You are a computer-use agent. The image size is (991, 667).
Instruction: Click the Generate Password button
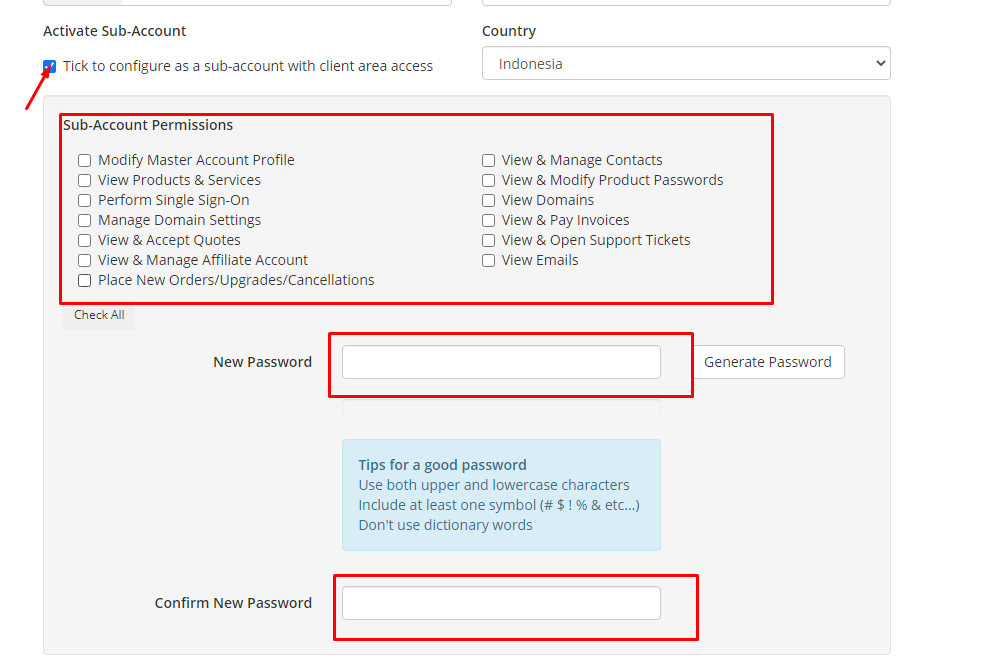point(768,362)
